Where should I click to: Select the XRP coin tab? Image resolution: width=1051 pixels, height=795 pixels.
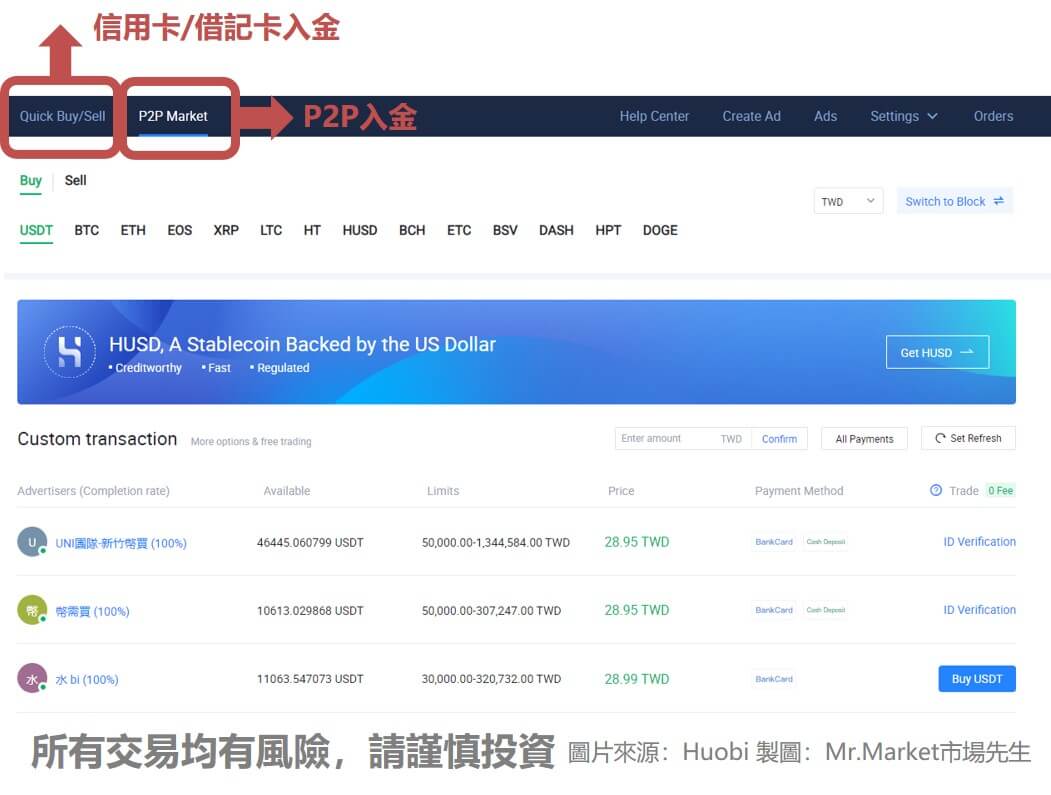[x=226, y=231]
